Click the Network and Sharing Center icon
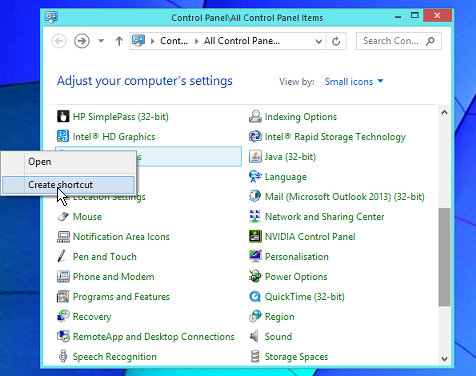The width and height of the screenshot is (476, 376). click(255, 216)
